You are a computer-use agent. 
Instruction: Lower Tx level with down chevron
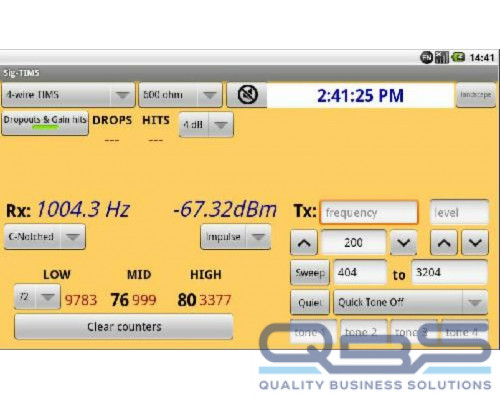[475, 242]
